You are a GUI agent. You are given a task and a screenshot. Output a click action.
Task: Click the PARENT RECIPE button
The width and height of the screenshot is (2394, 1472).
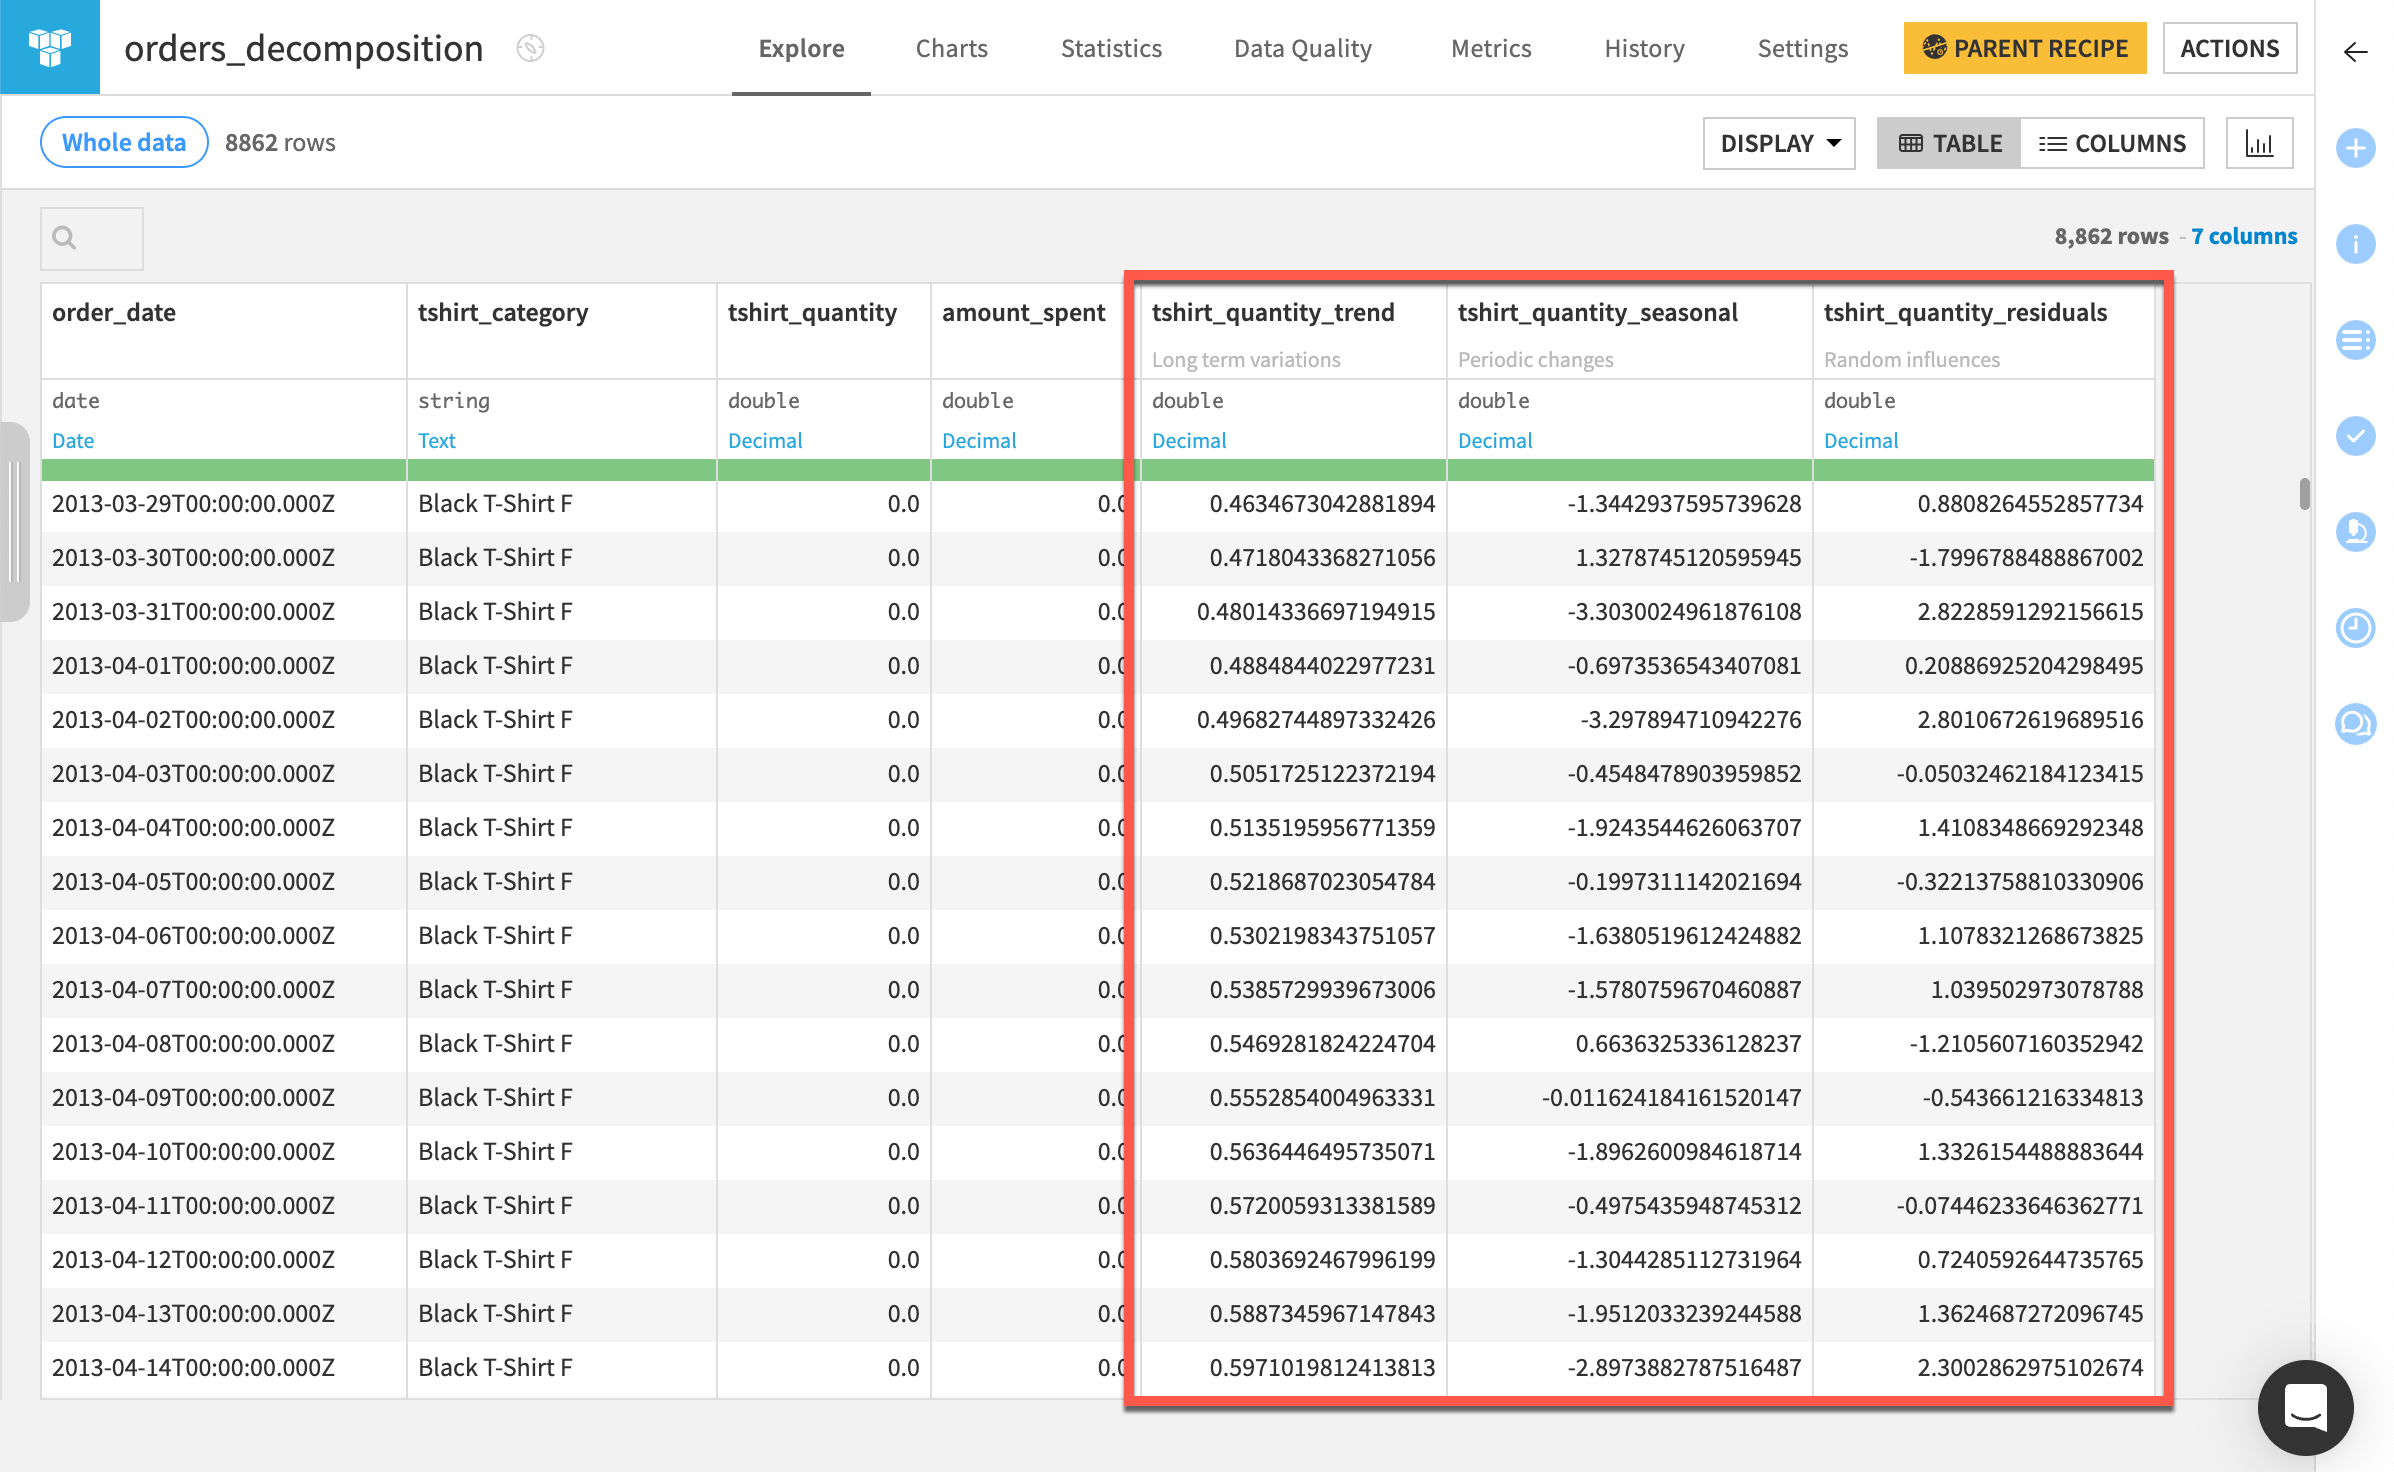coord(2023,47)
